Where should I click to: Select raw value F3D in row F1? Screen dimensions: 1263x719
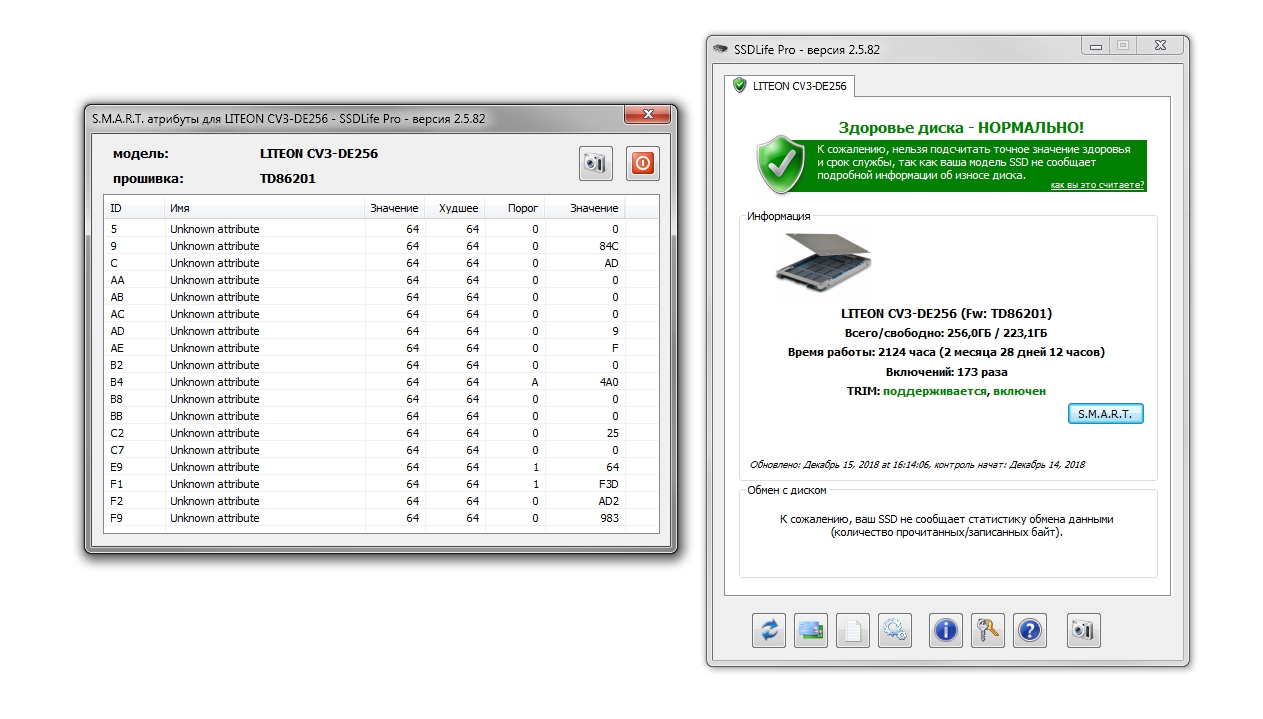click(609, 484)
